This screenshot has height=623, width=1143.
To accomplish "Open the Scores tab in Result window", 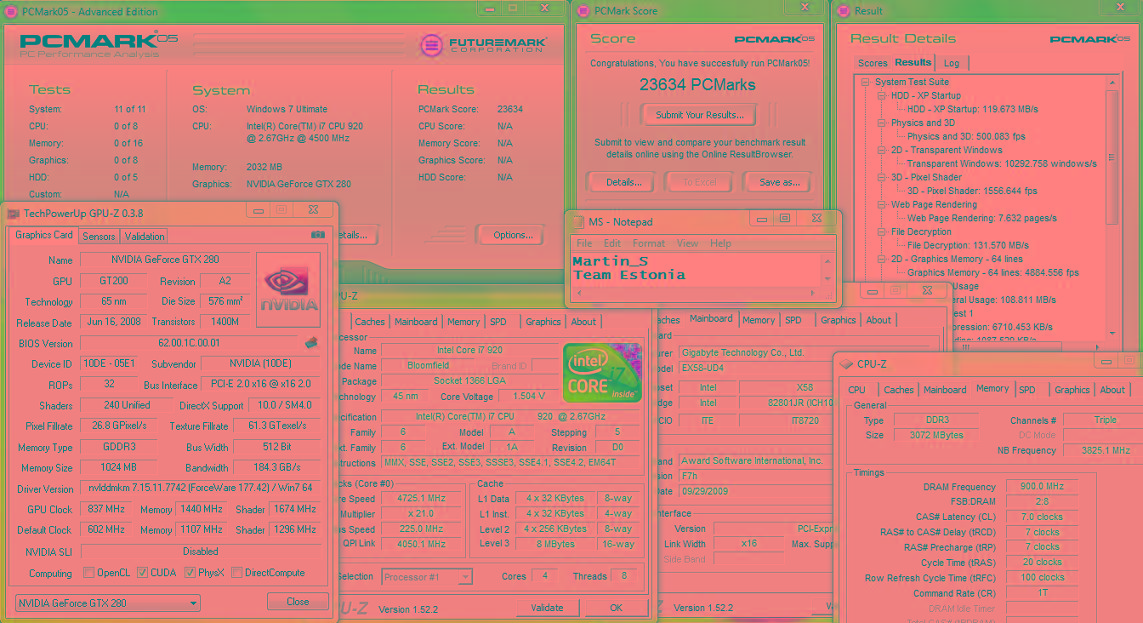I will point(873,63).
